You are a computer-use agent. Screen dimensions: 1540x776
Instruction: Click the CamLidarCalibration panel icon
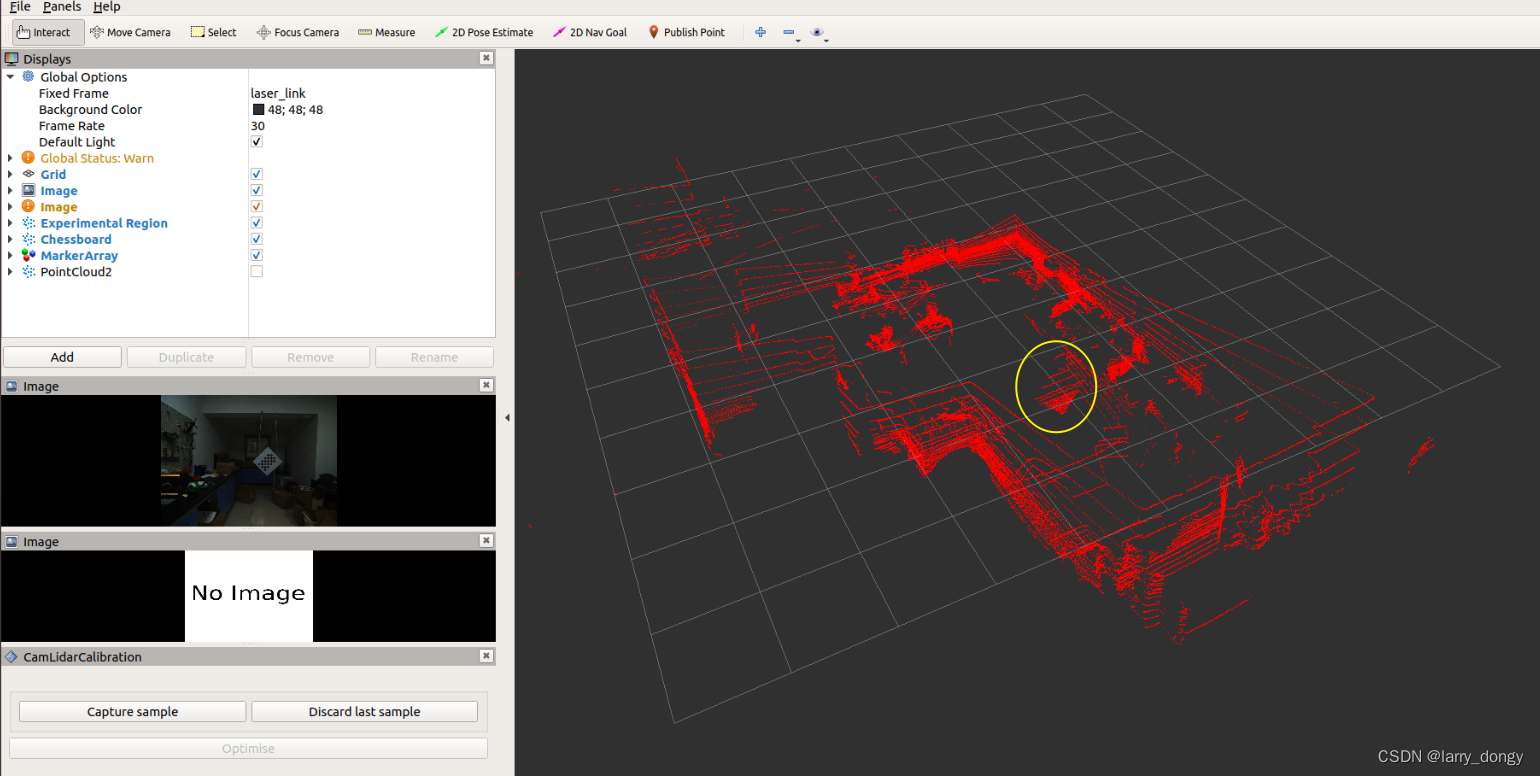click(12, 657)
